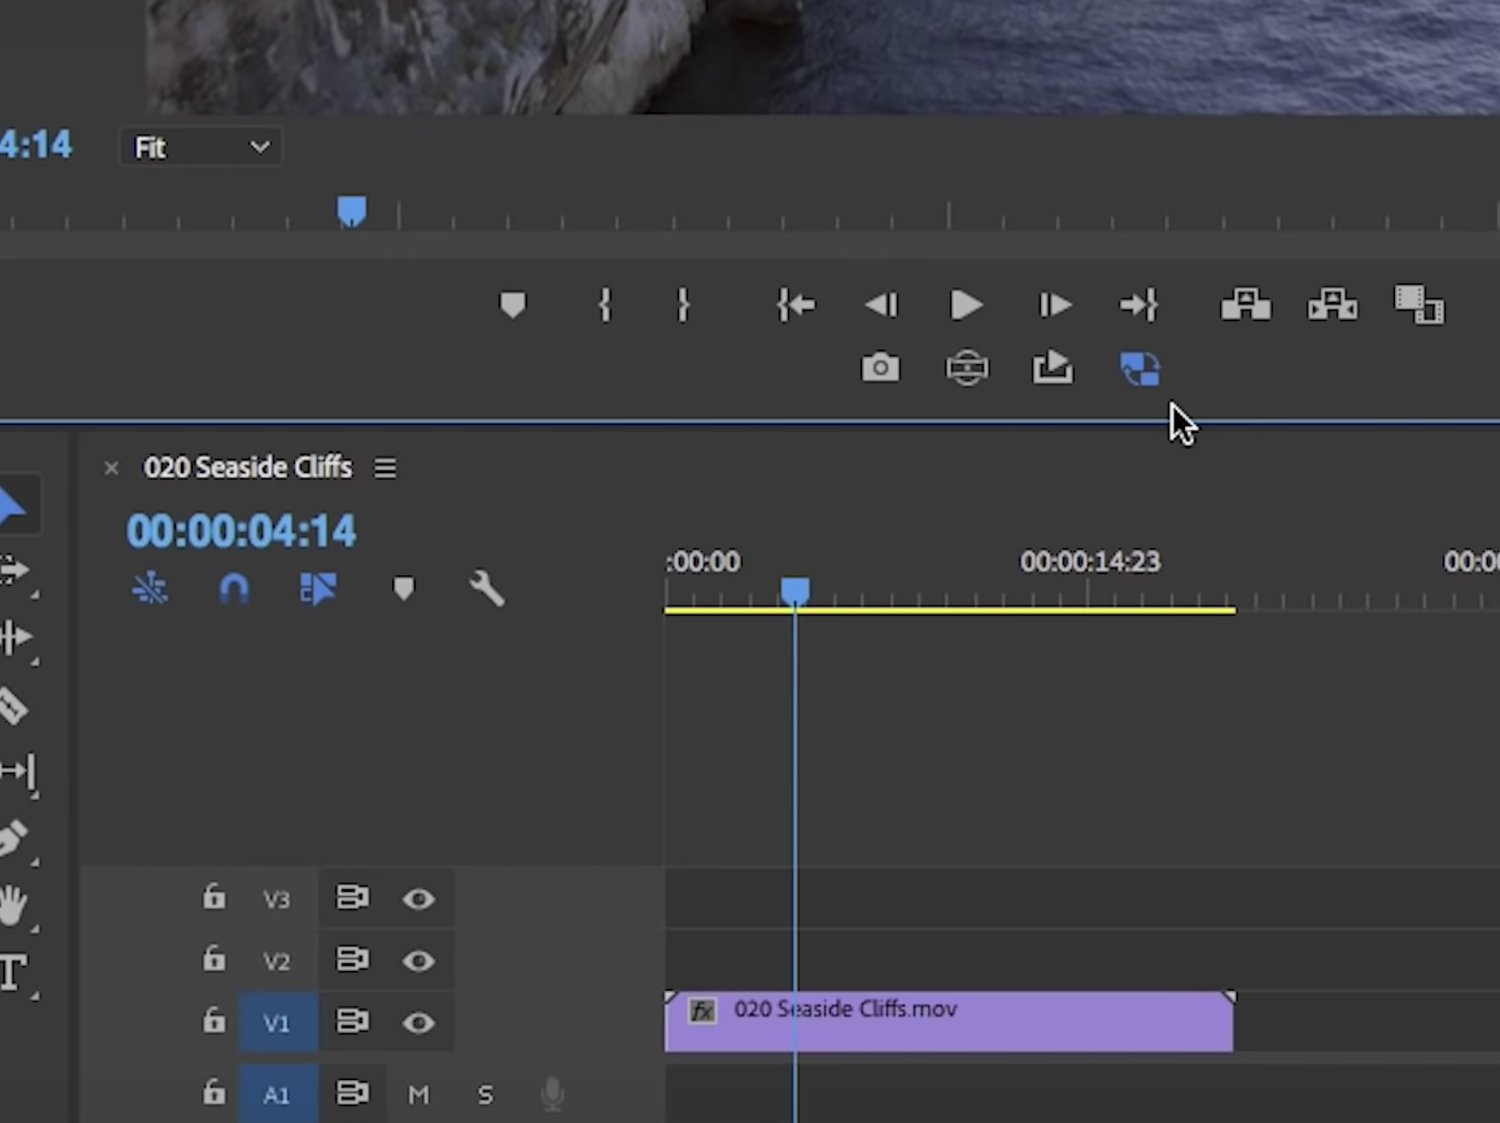
Task: Add a marker in the timeline panel
Action: (403, 589)
